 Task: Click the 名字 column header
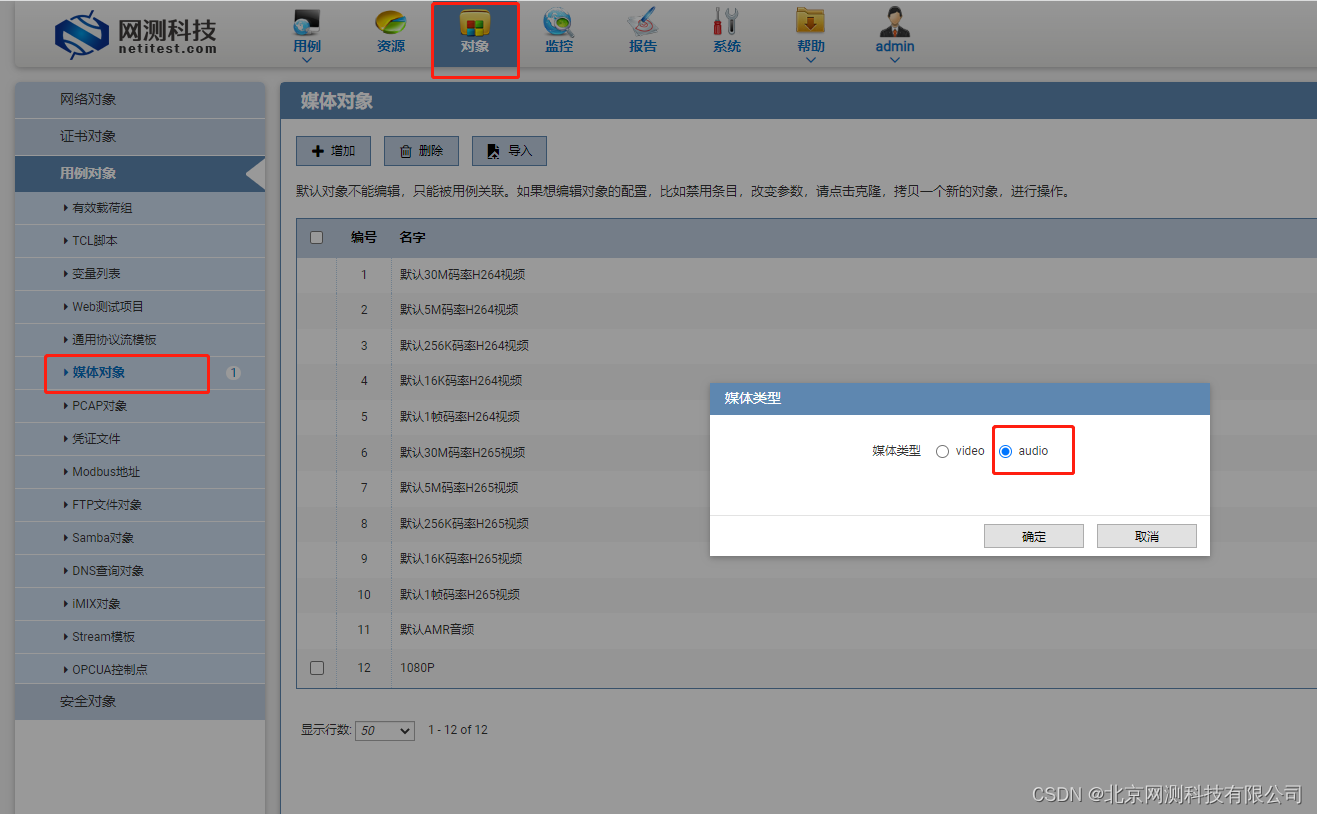pos(413,237)
